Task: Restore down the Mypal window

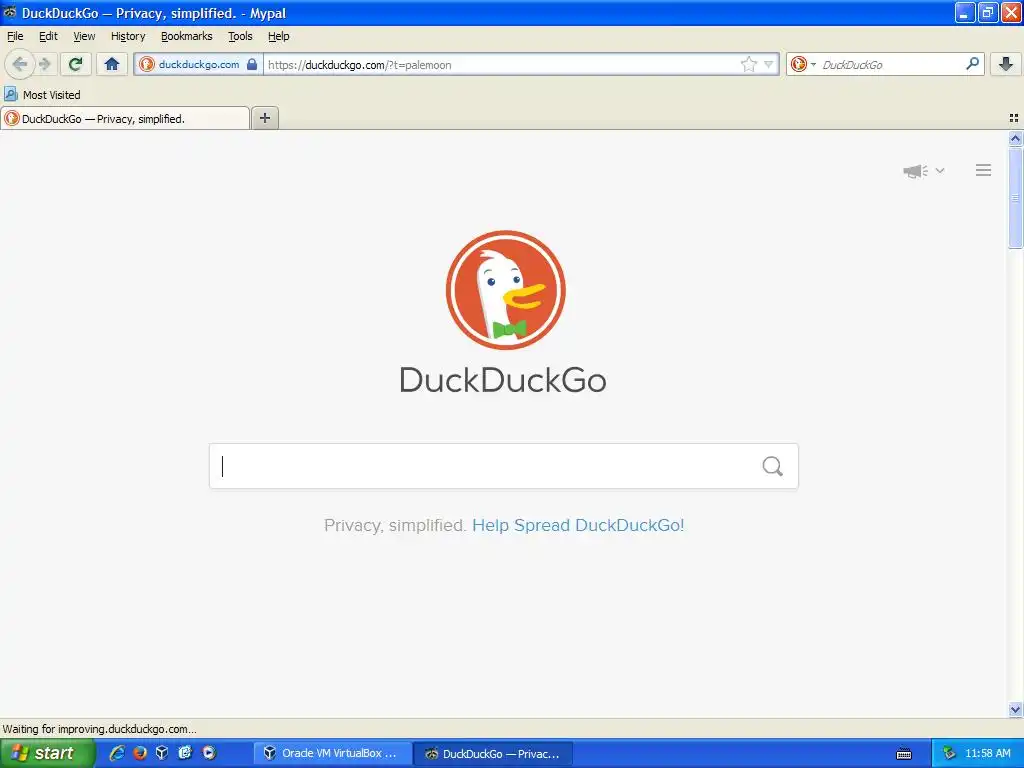Action: pyautogui.click(x=987, y=12)
